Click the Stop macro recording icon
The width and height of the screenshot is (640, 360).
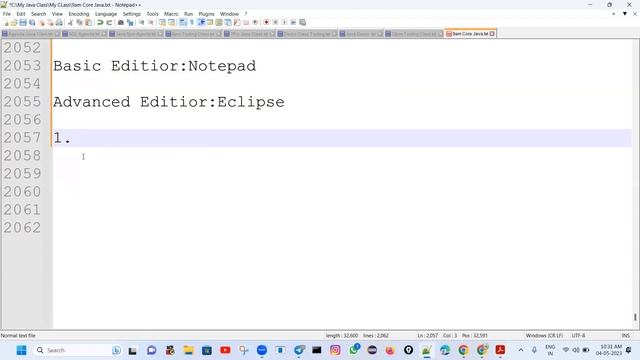(275, 22)
